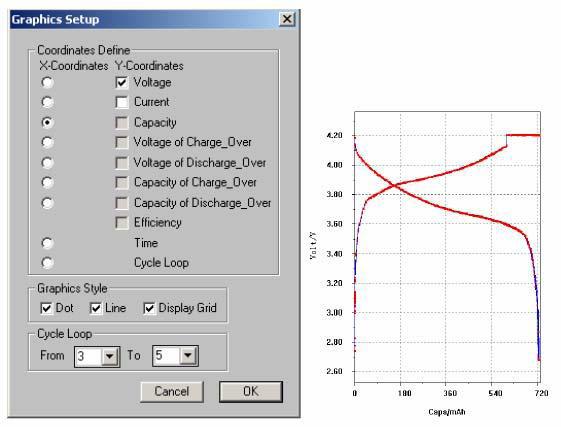
Task: Select the radio beside Voltage of Charge_Over
Action: coord(48,142)
